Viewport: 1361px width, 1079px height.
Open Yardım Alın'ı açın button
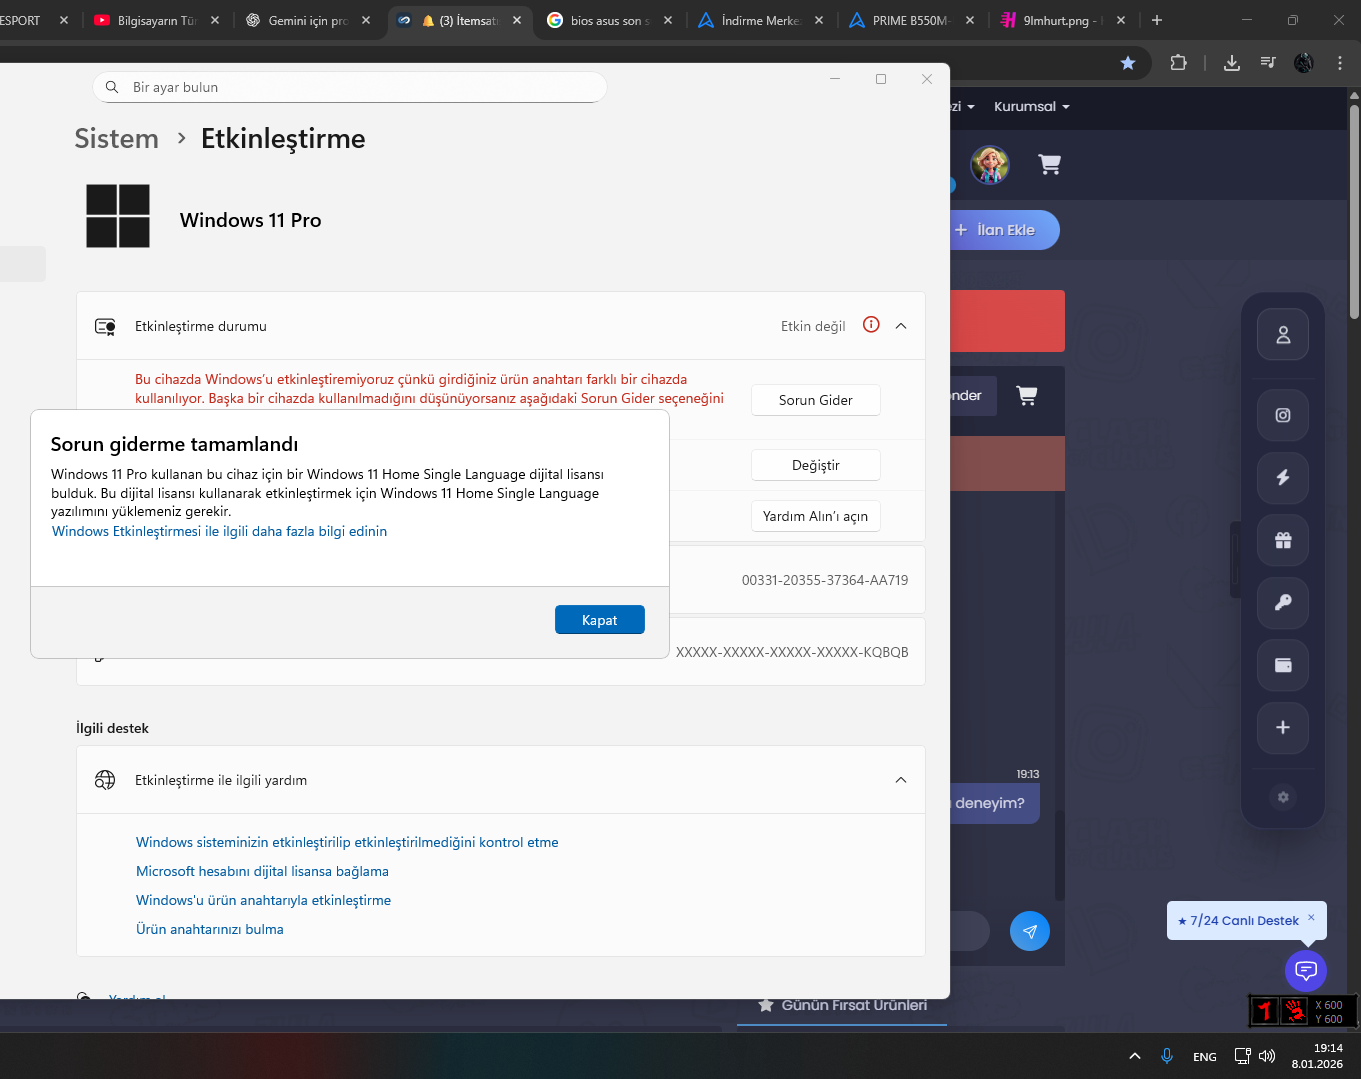pos(816,516)
